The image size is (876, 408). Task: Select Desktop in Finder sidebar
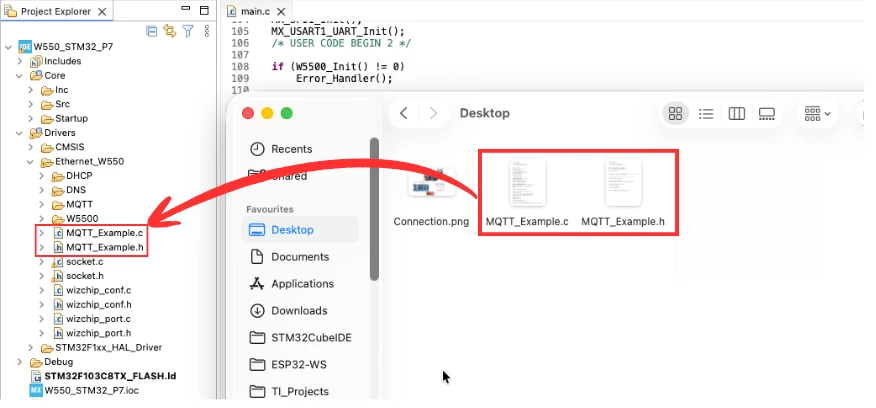coord(301,230)
